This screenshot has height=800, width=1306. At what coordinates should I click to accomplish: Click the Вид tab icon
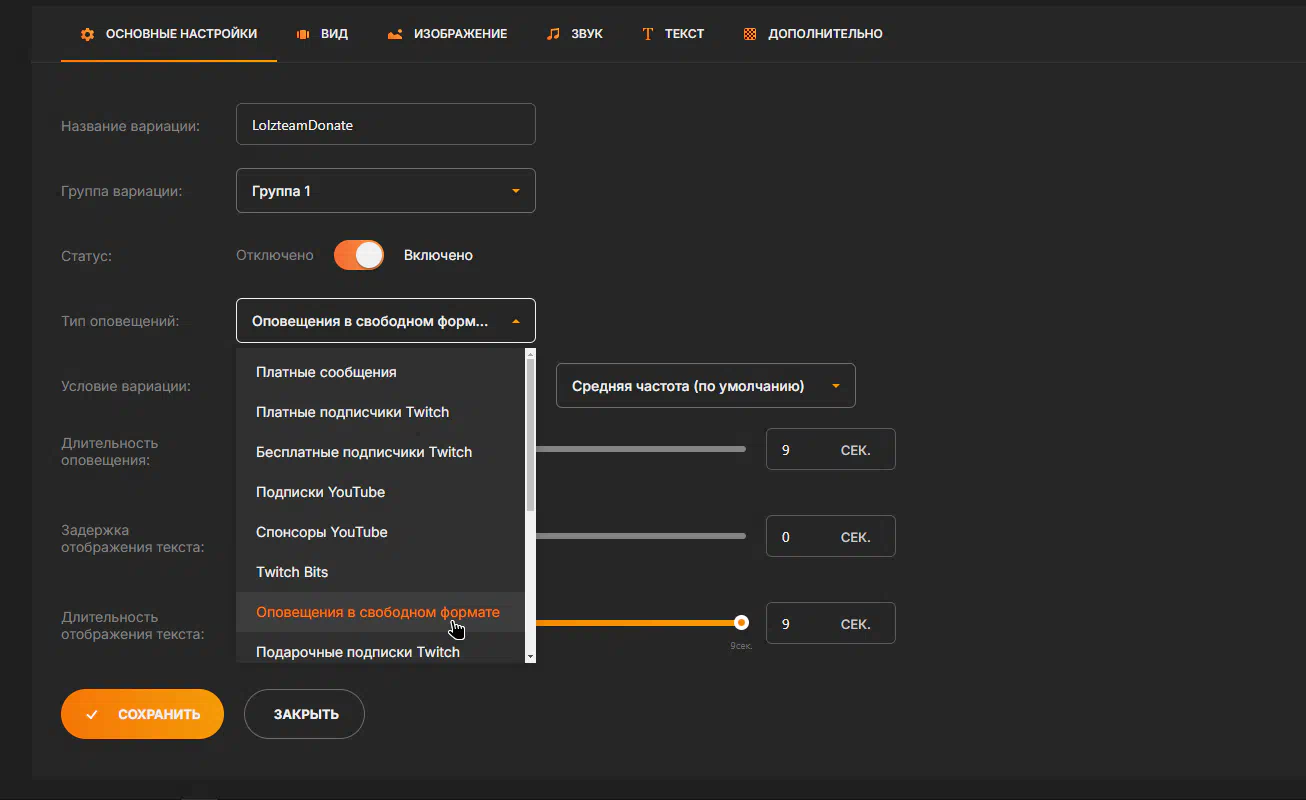coord(302,34)
